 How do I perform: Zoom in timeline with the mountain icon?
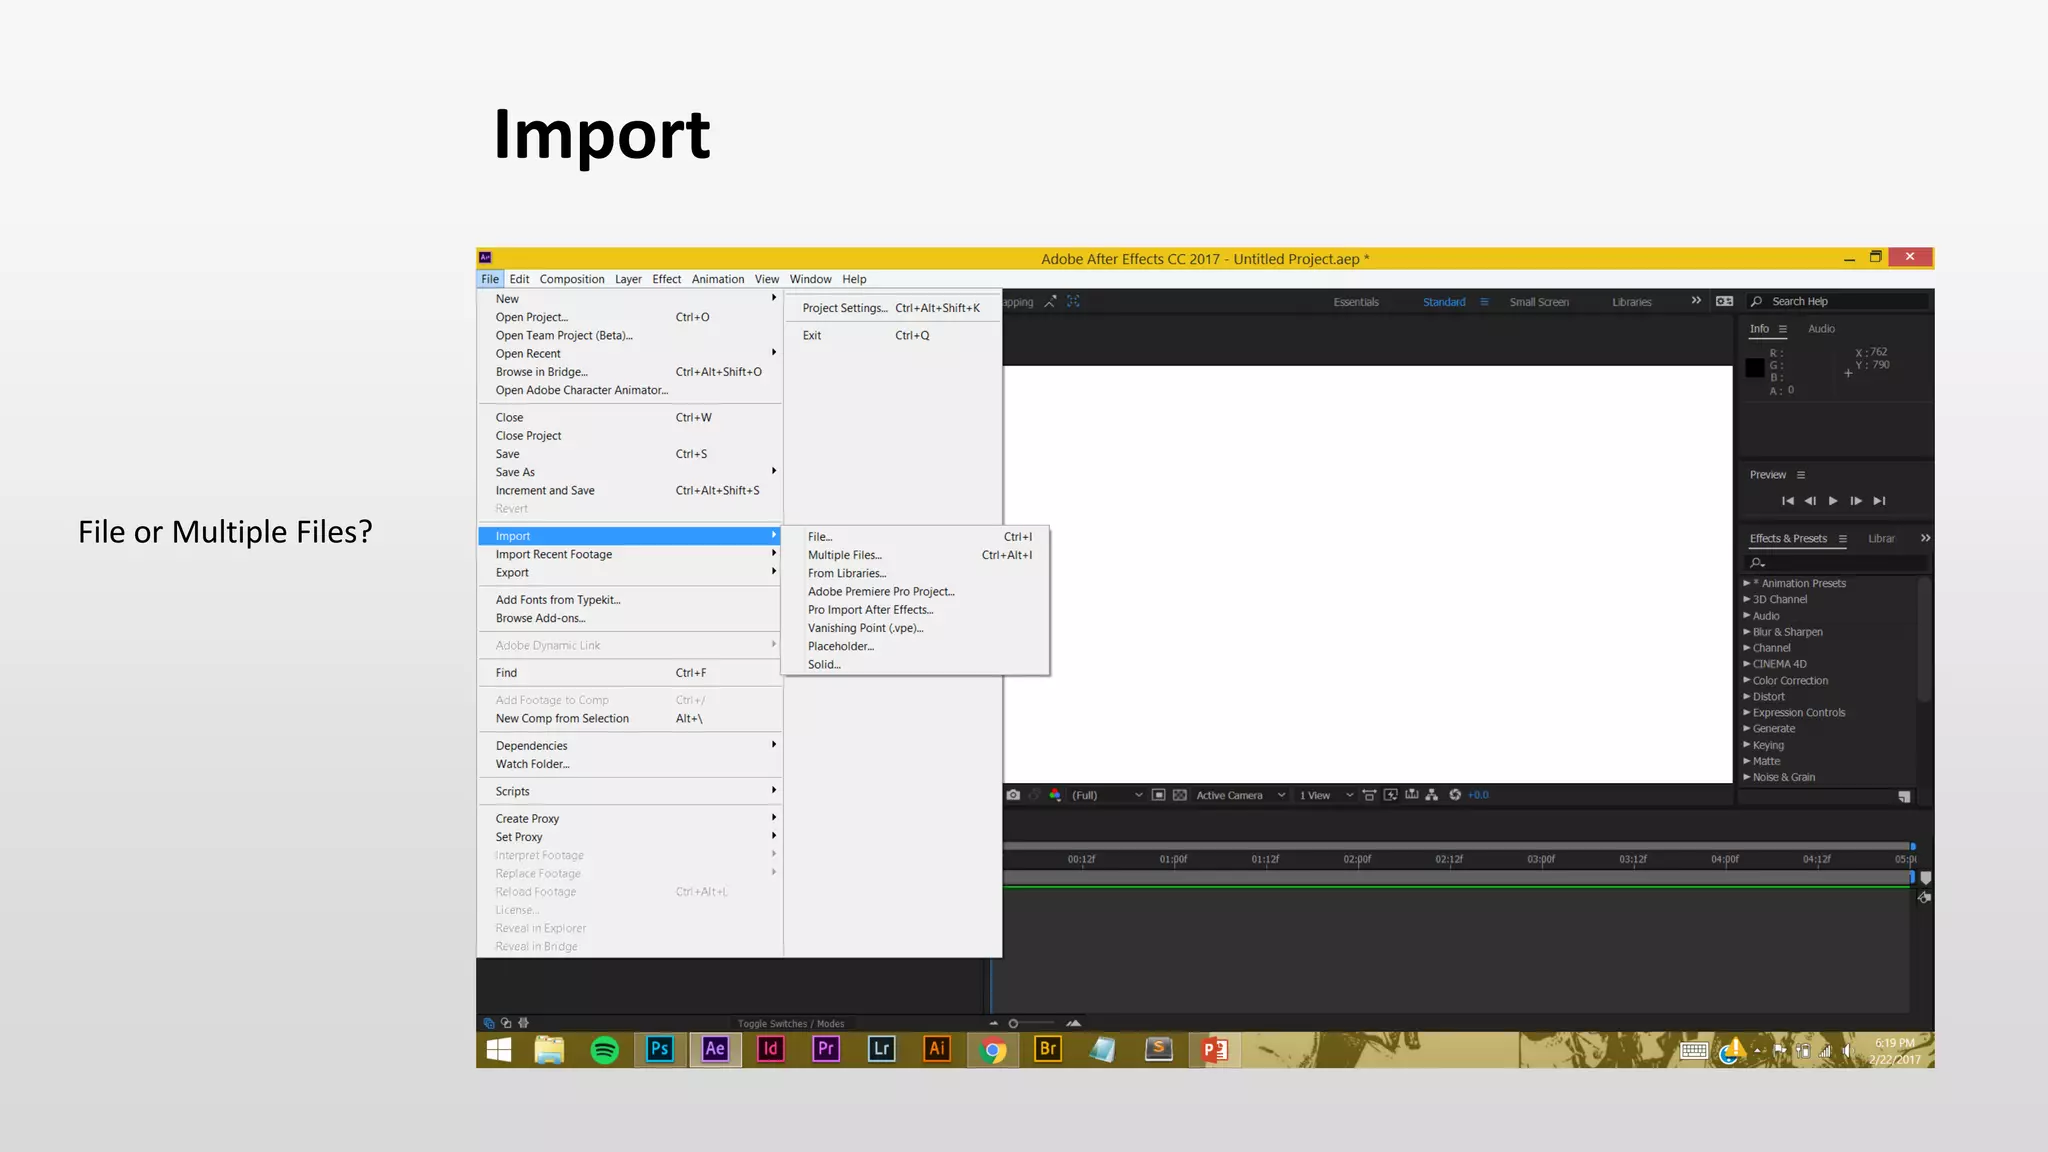[1074, 1024]
